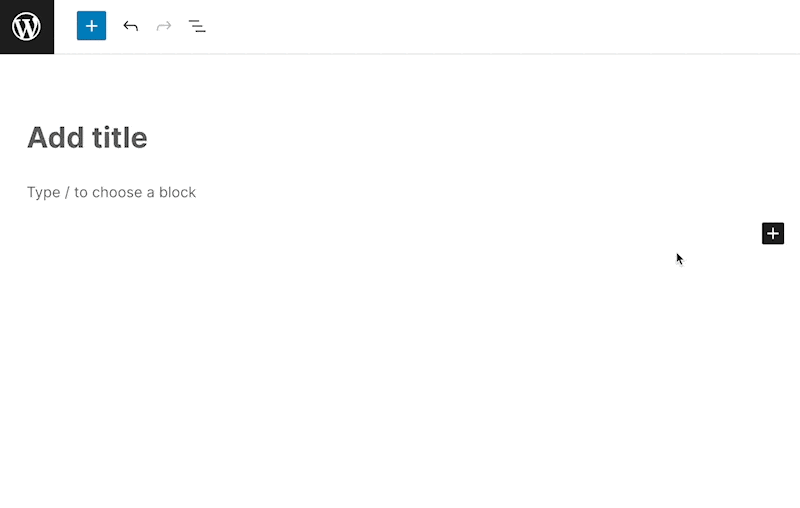Select the empty paragraph block placeholder
The height and width of the screenshot is (508, 800).
tap(111, 192)
